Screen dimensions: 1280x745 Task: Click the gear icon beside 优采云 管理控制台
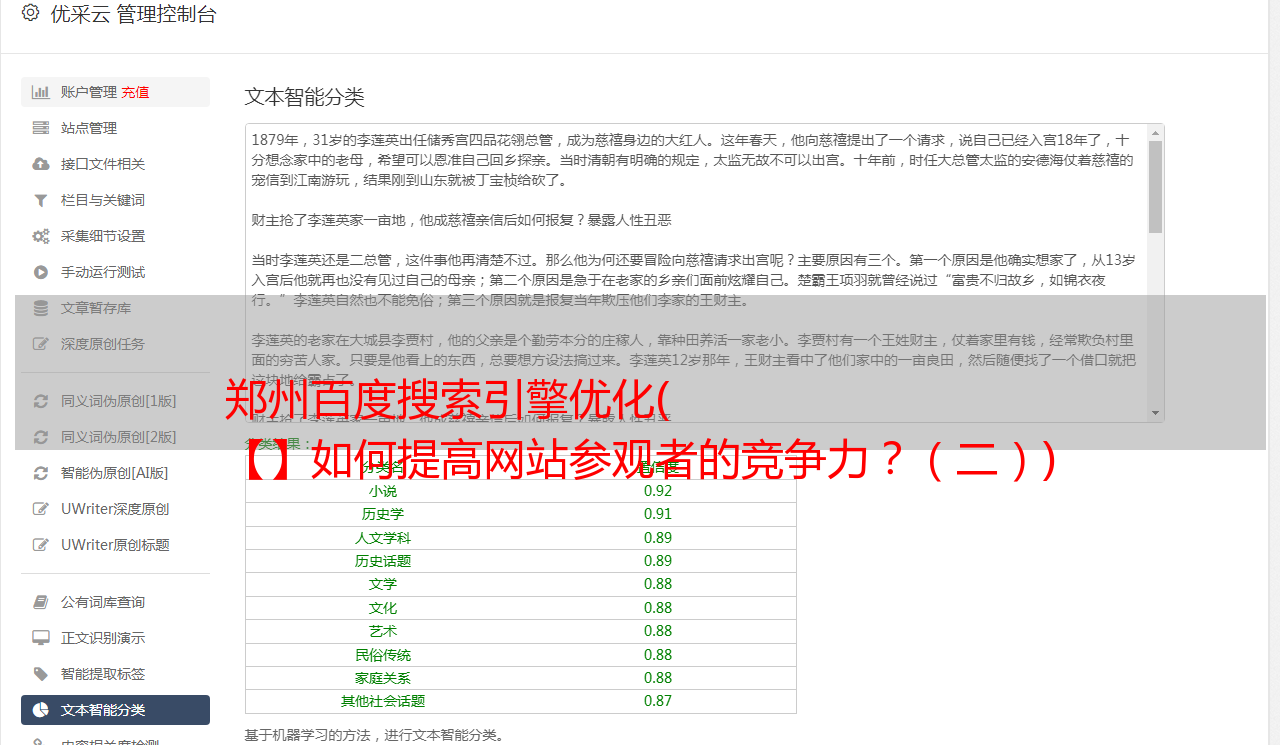point(30,13)
